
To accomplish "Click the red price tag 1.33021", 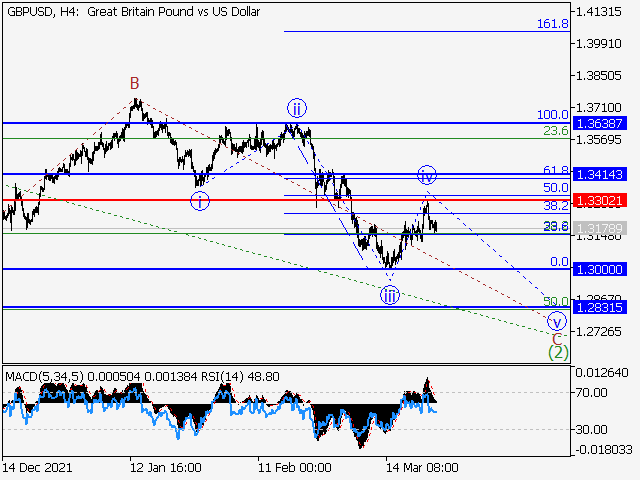I will click(600, 201).
